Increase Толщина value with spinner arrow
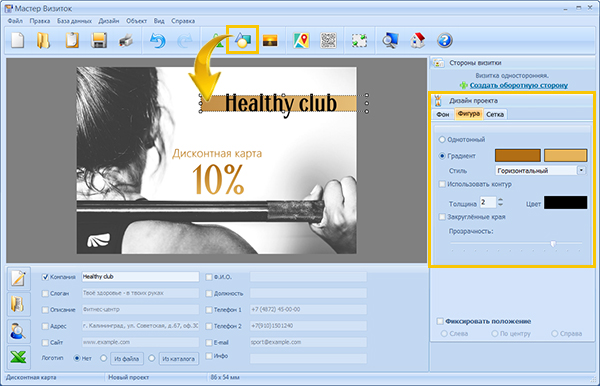Viewport: 600px width, 386px height. click(501, 200)
